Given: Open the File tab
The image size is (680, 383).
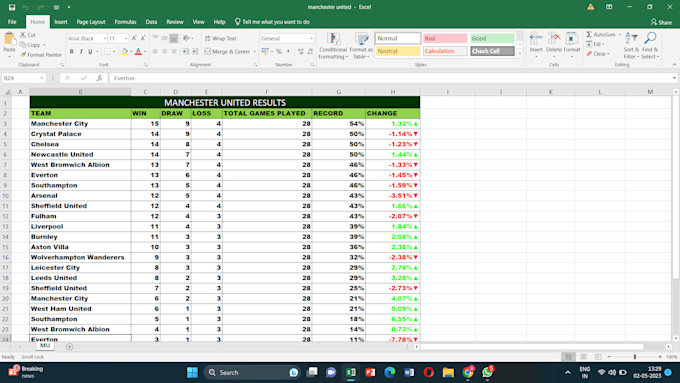Looking at the screenshot, I should coord(12,22).
